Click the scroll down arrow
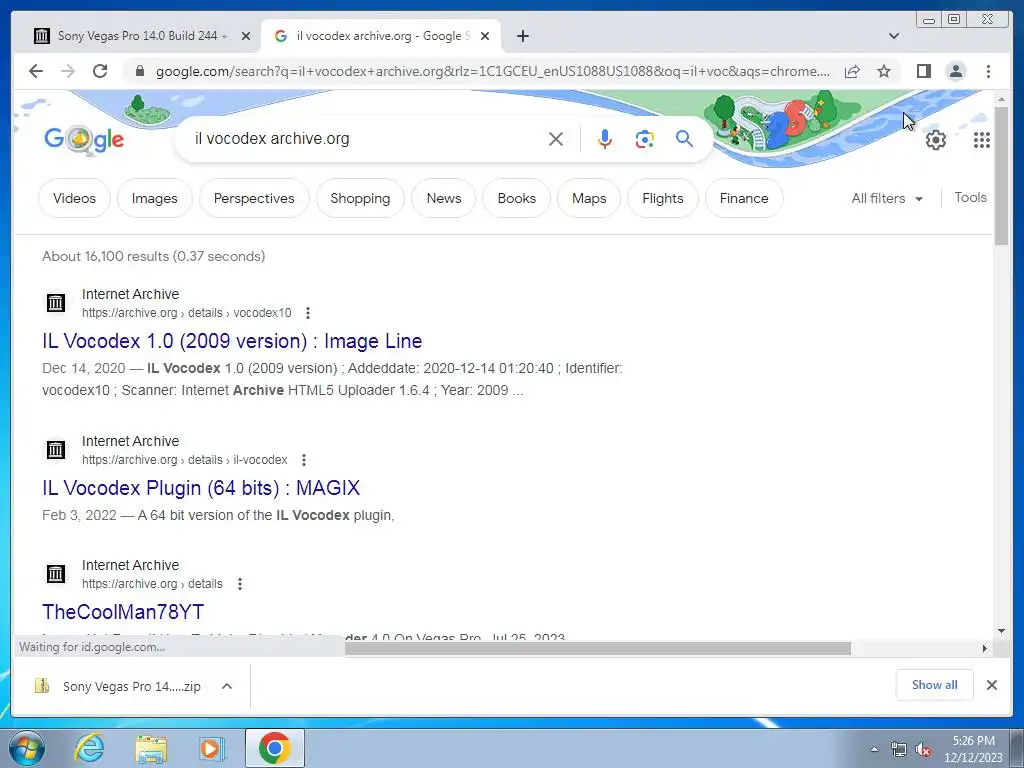The width and height of the screenshot is (1024, 768). point(1001,631)
